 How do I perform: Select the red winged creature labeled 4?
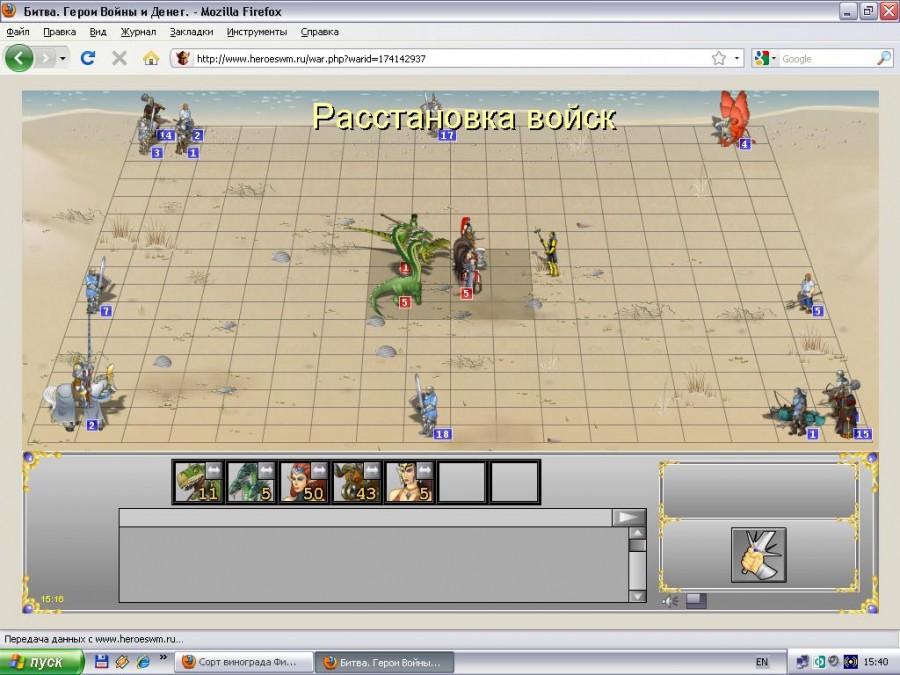click(x=733, y=119)
